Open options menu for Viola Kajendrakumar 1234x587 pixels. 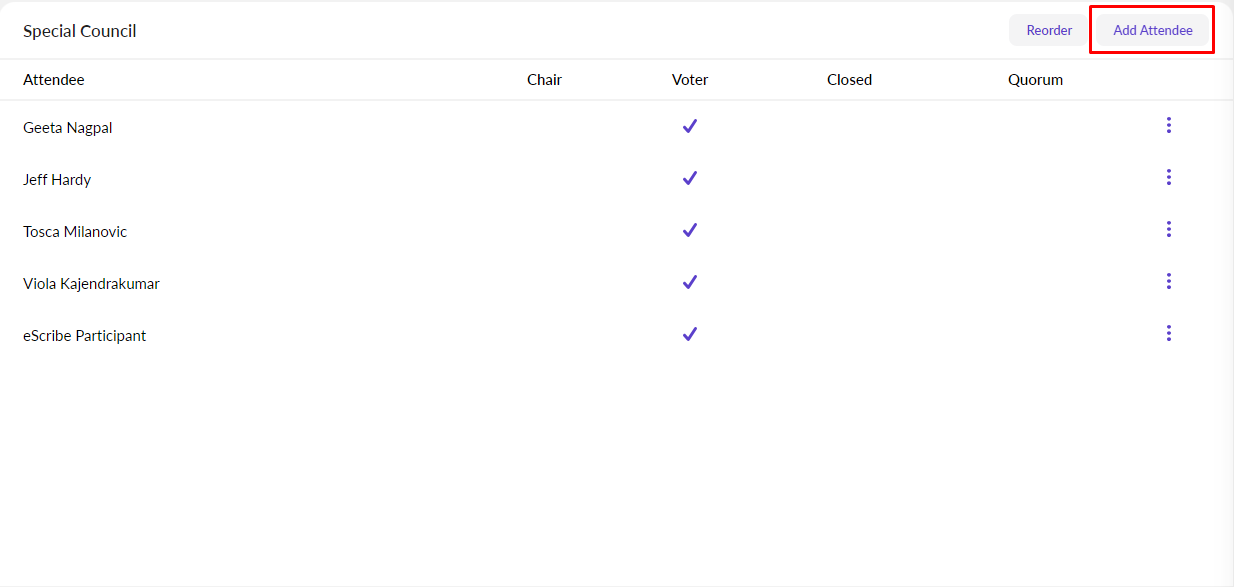click(x=1168, y=282)
